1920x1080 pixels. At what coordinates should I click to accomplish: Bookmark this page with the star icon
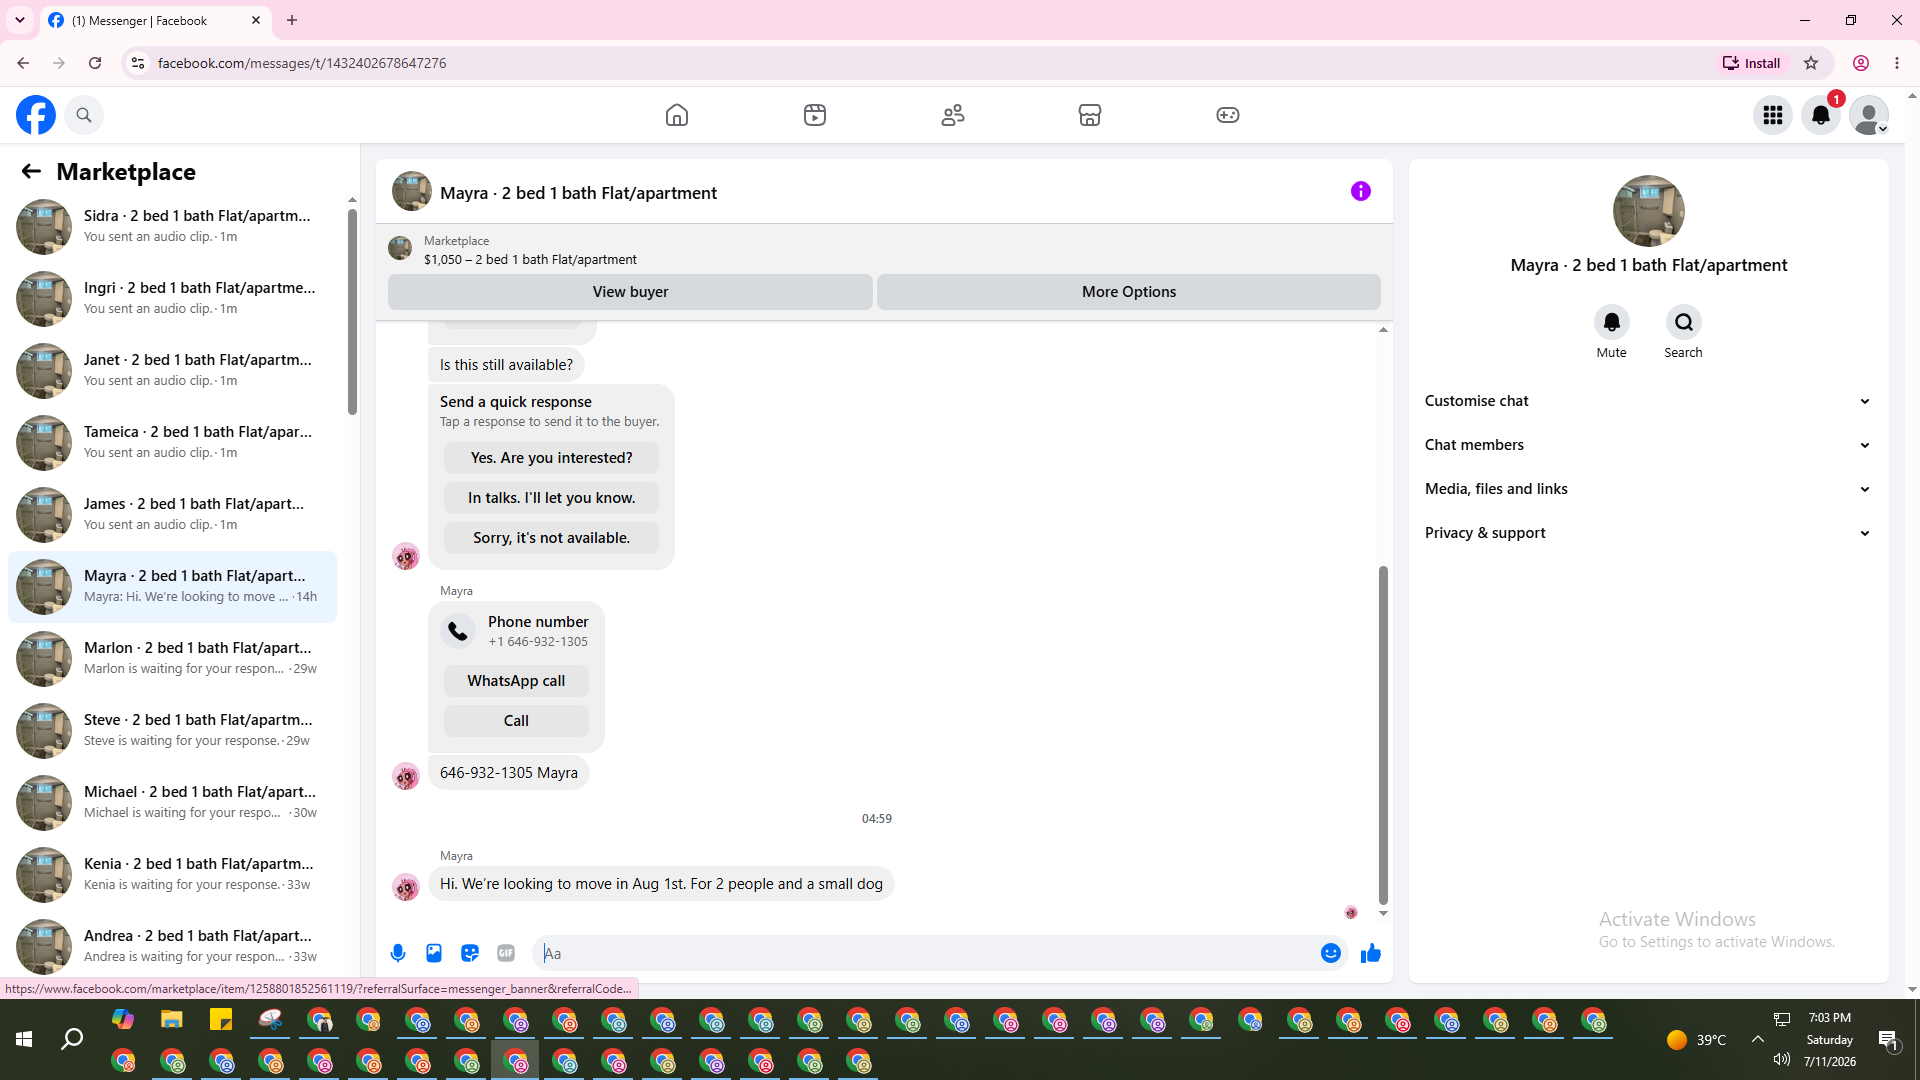1811,63
